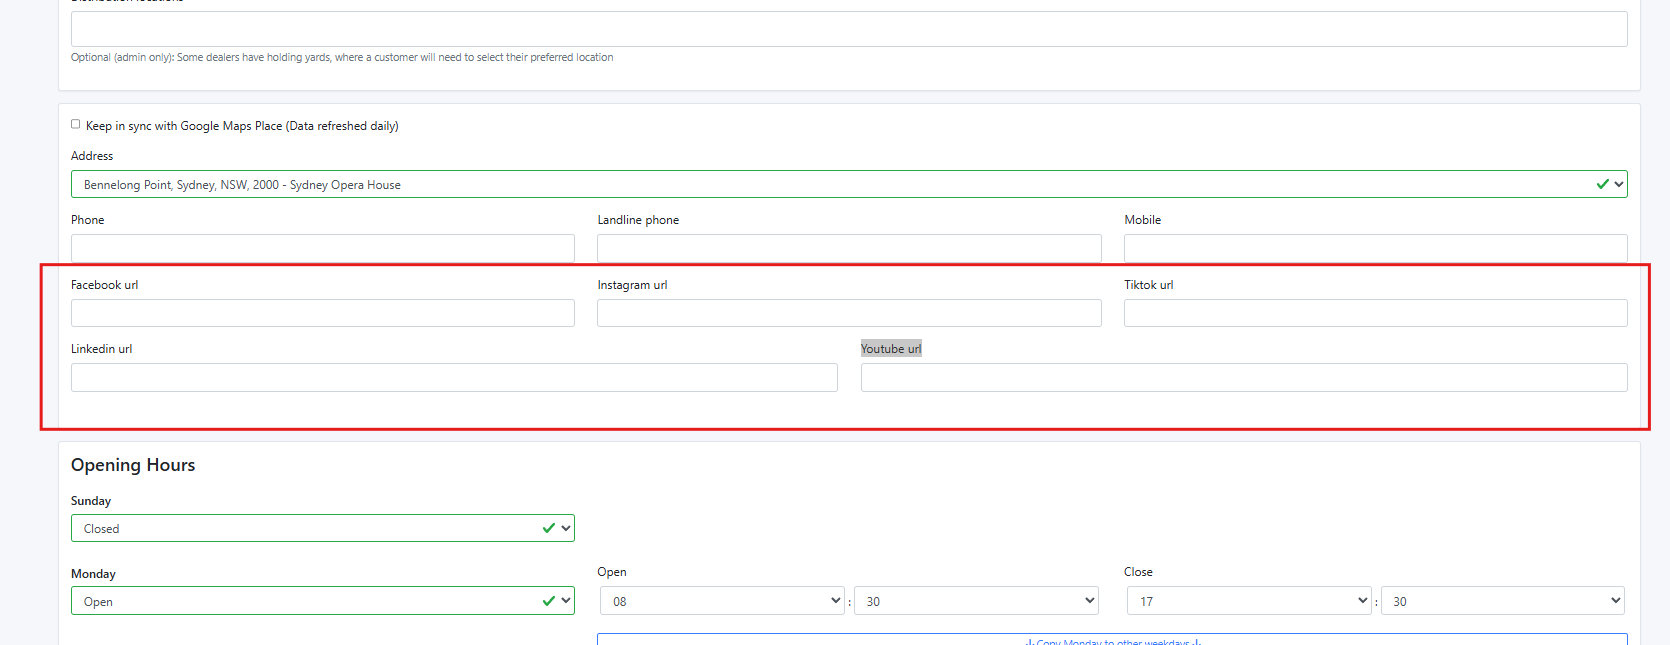
Task: Open Monday open minute dropdown
Action: tap(976, 601)
